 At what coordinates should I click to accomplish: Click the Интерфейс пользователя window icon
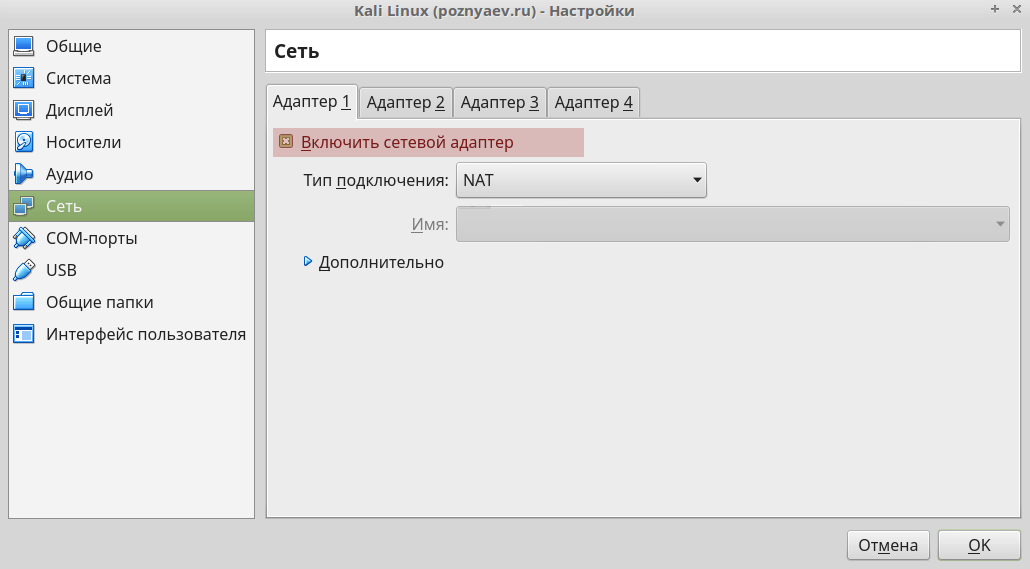[24, 335]
